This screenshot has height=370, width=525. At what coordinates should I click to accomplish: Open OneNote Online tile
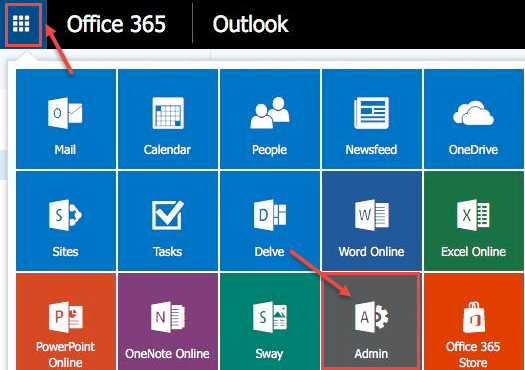pyautogui.click(x=168, y=321)
